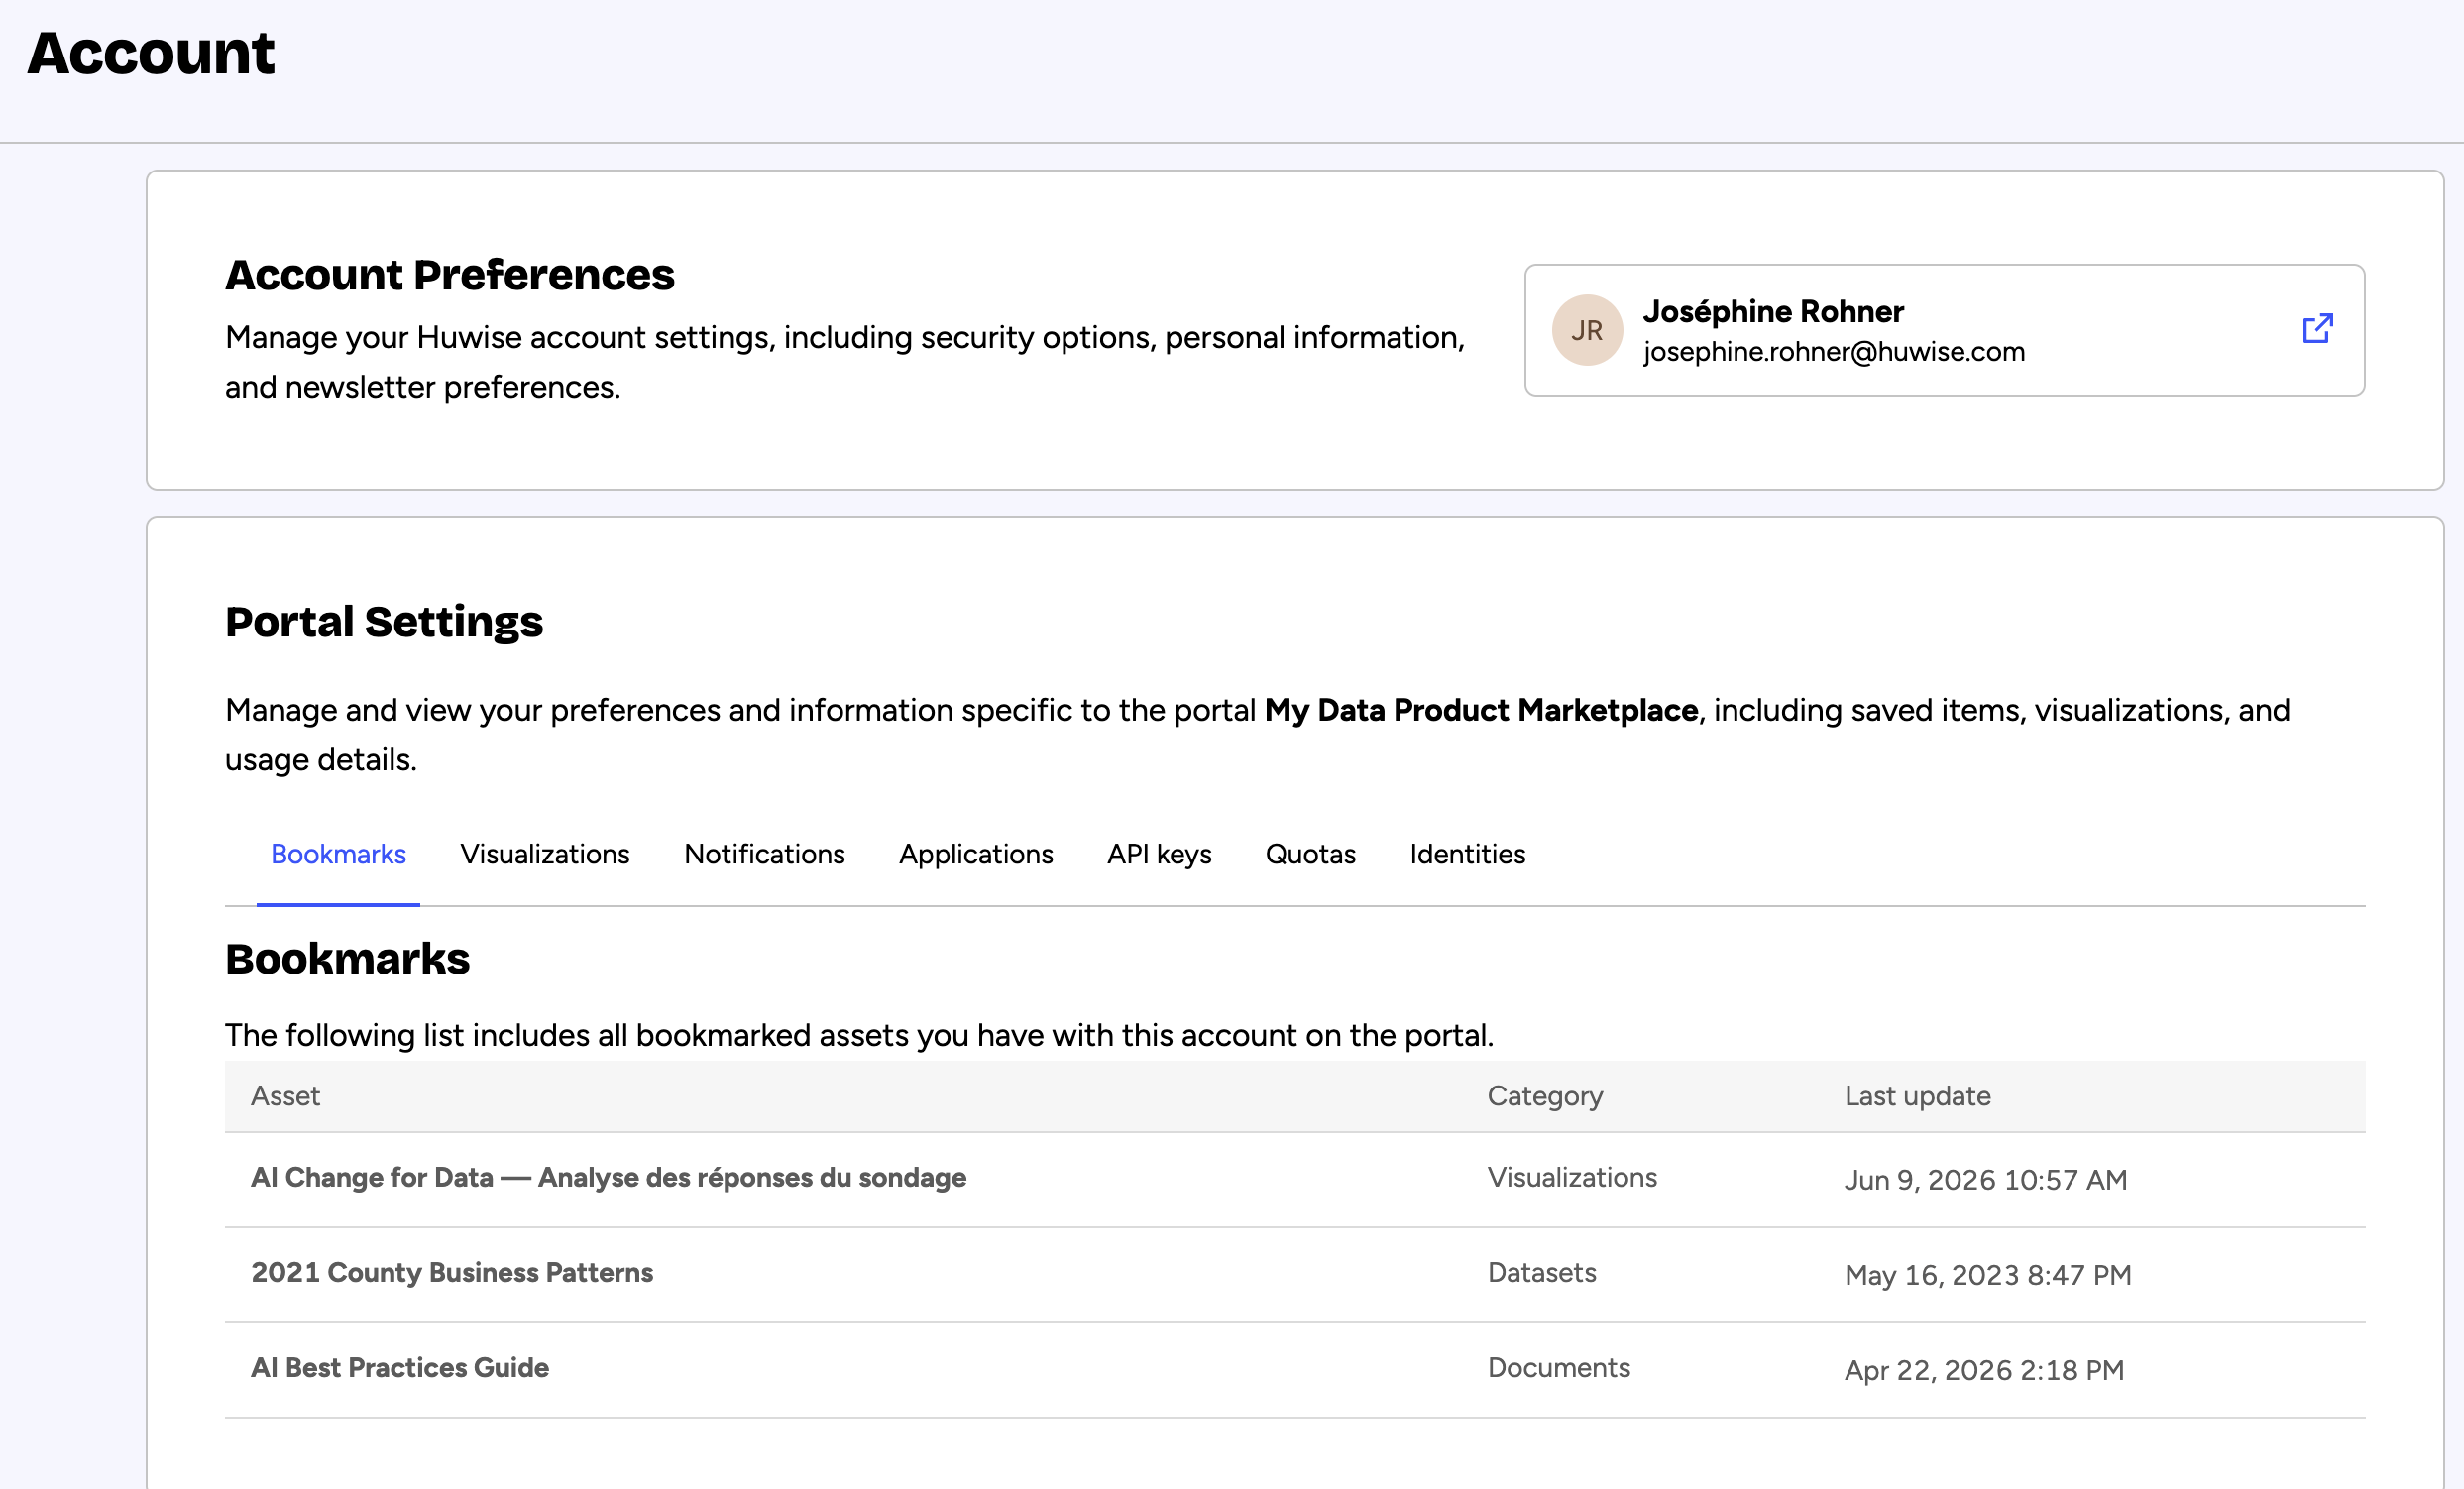Open the Visualizations tab
Screen dimensions: 2464x1489
pyautogui.click(x=545, y=854)
